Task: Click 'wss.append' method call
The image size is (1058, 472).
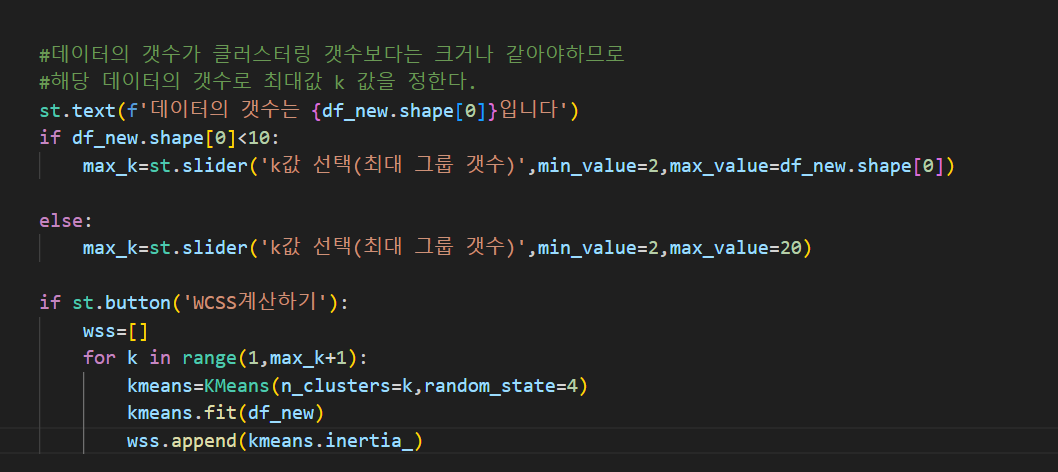Action: (x=182, y=441)
